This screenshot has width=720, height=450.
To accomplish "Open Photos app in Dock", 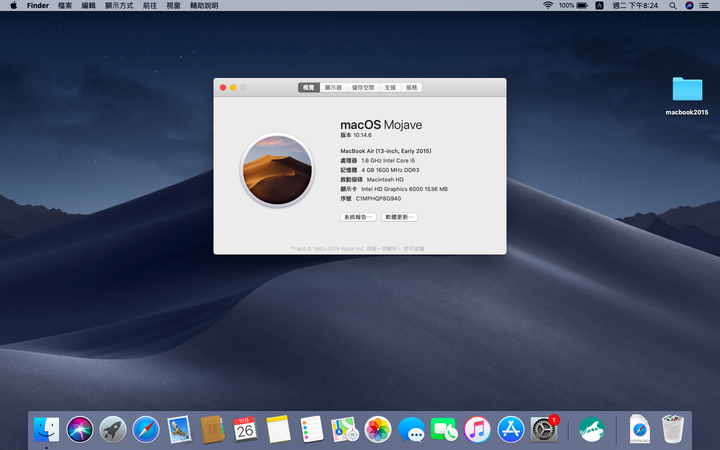I will pyautogui.click(x=378, y=430).
